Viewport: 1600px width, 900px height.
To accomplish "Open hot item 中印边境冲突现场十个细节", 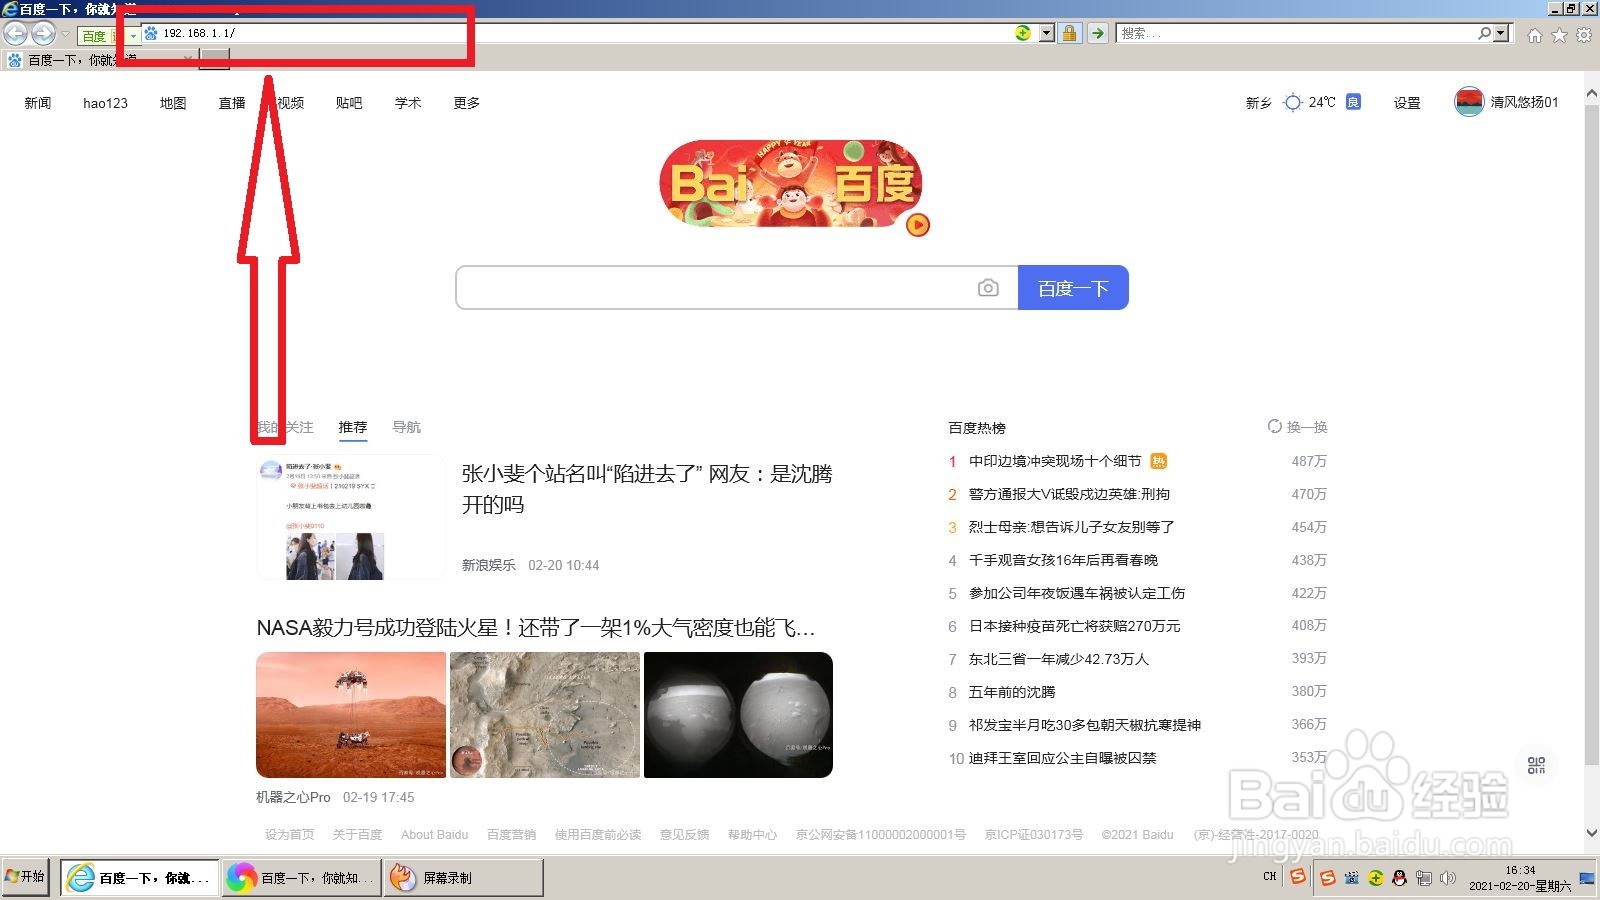I will [1055, 461].
